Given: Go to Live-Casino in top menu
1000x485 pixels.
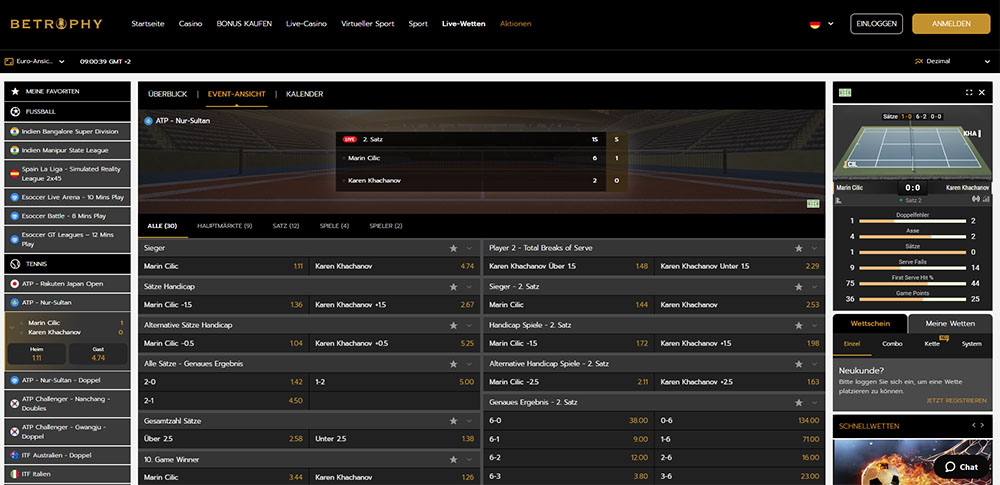Looking at the screenshot, I should pos(306,24).
